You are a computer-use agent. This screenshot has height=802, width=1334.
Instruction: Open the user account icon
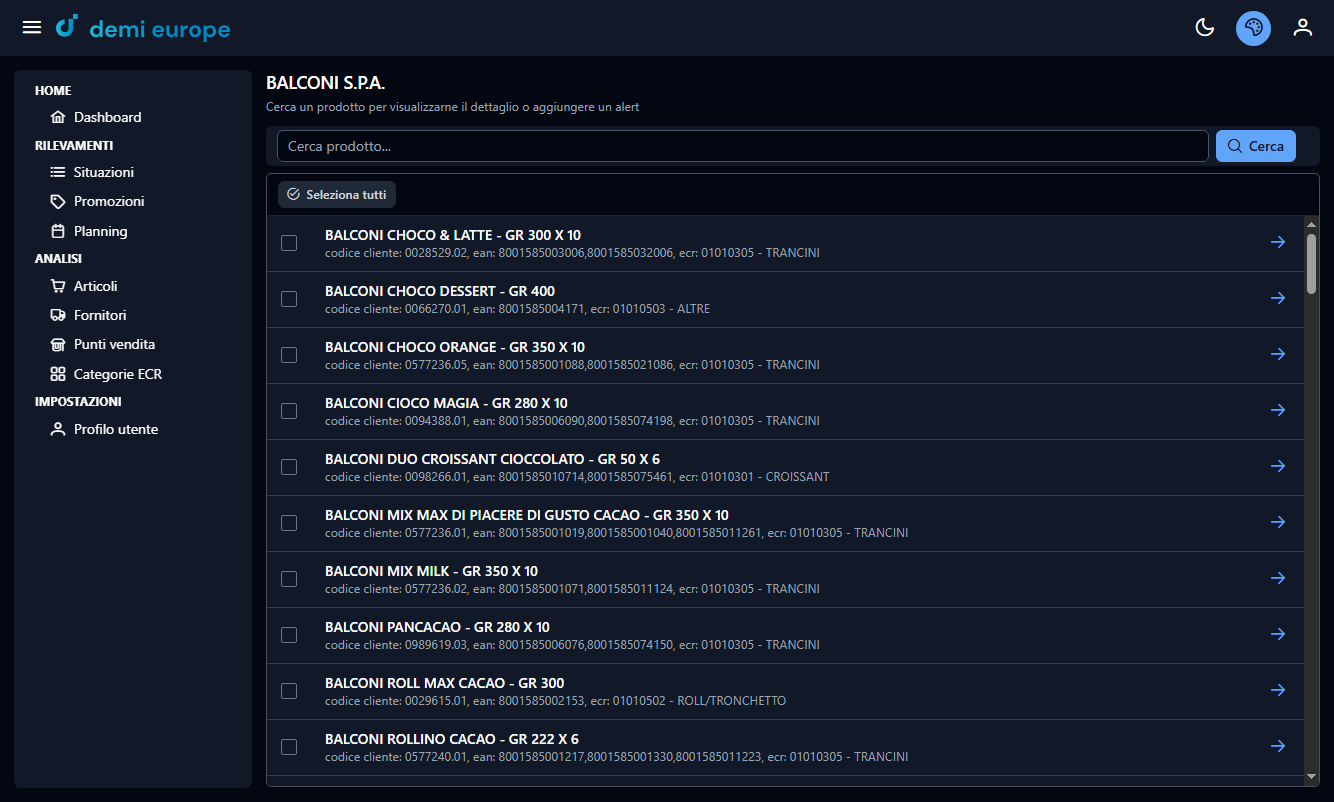1302,28
